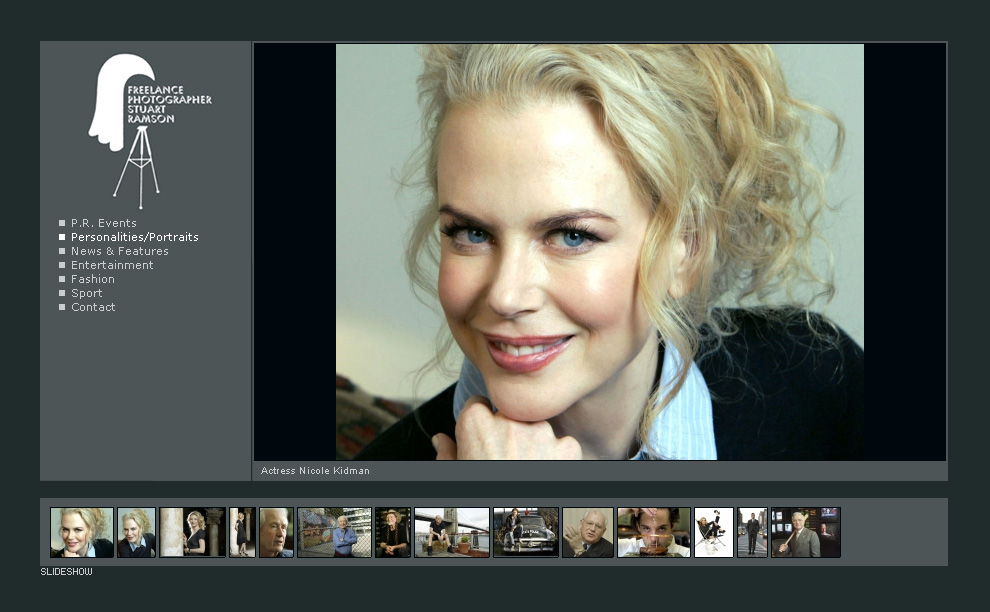Navigate to the Fashion gallery
Screen dimensions: 990x612
92,279
